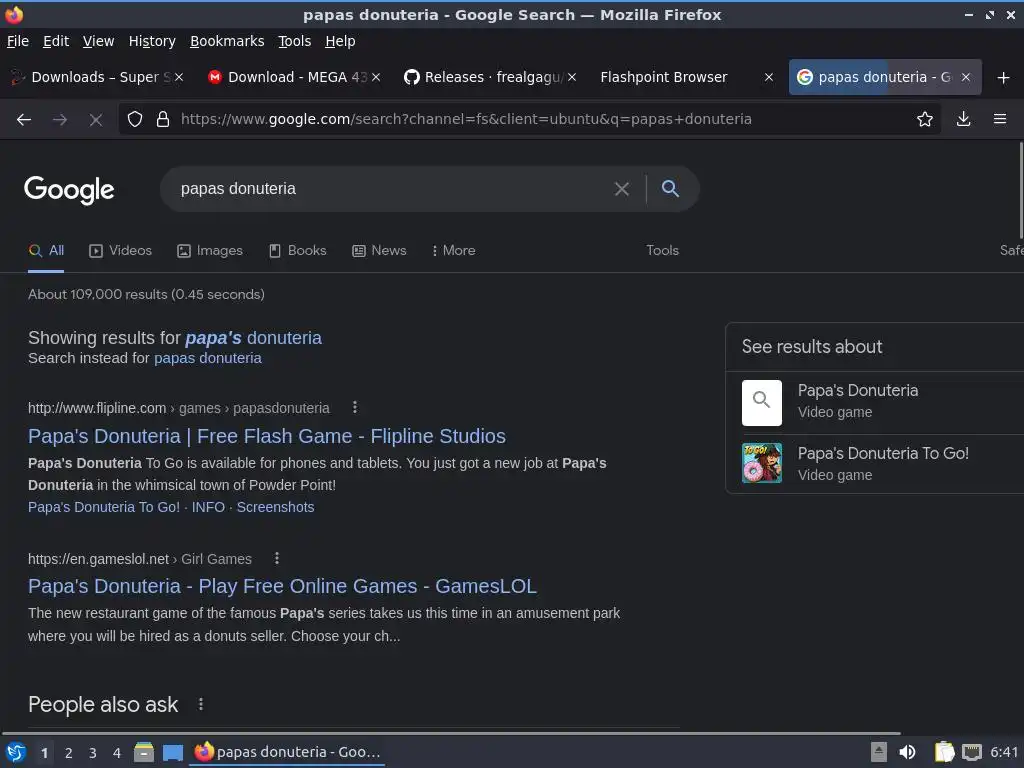Open a new tab with plus button
Viewport: 1024px width, 768px height.
[x=1004, y=78]
